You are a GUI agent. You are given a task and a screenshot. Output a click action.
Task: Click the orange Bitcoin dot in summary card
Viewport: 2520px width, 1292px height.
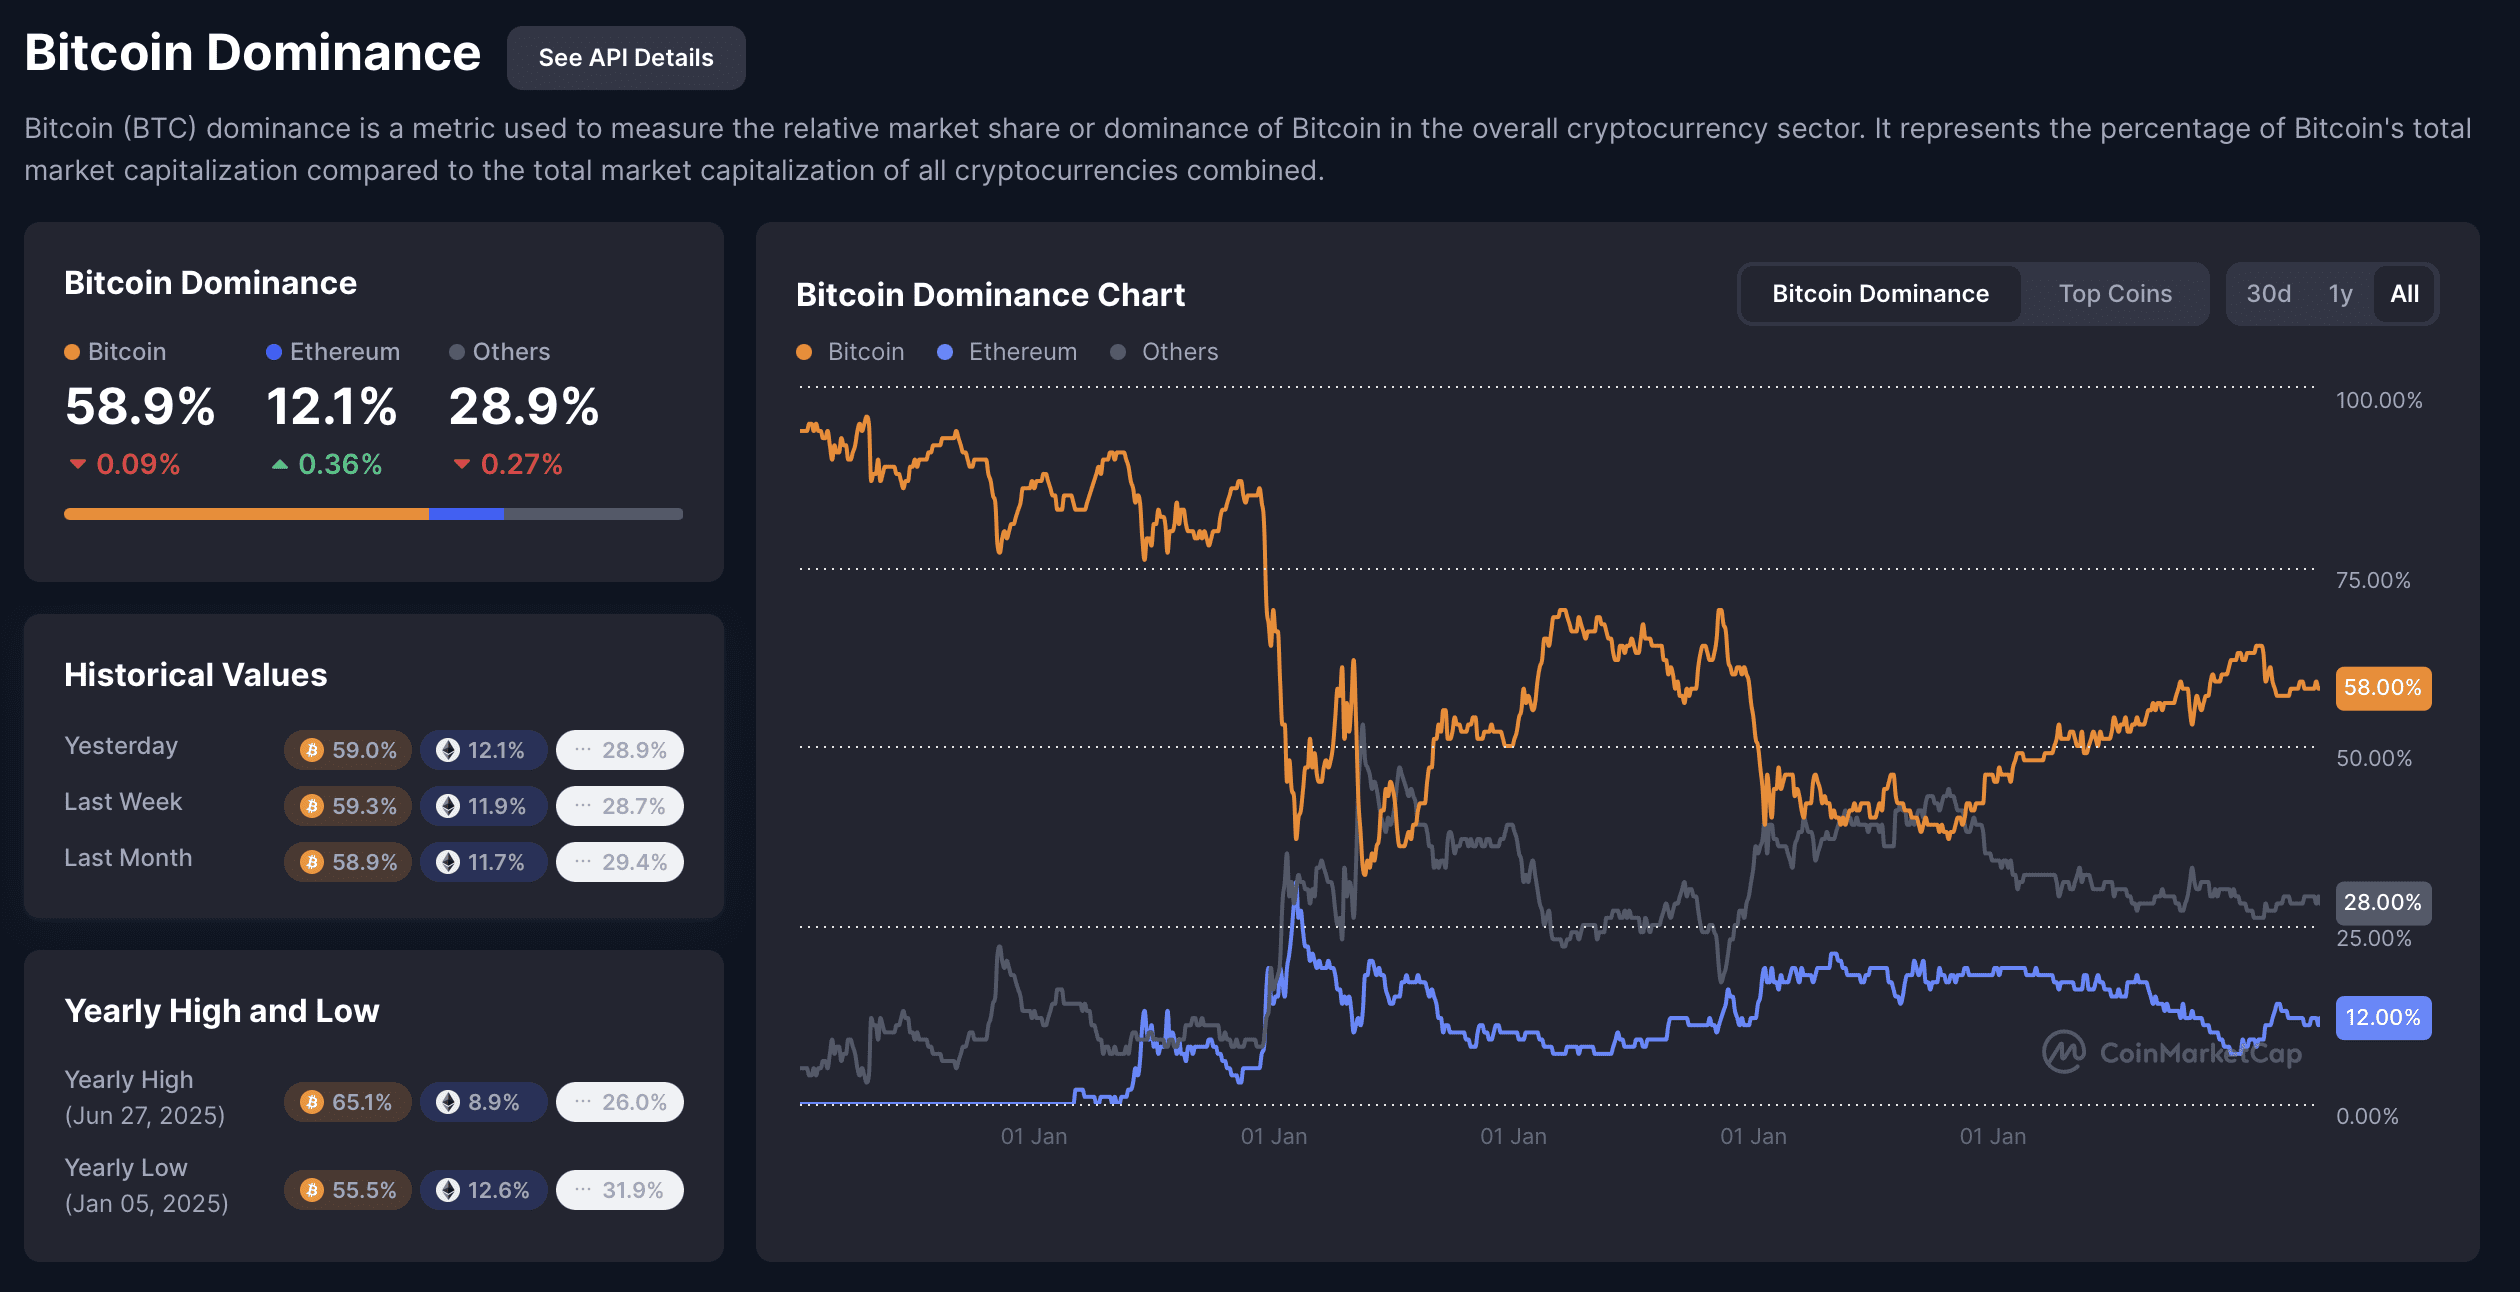coord(72,352)
